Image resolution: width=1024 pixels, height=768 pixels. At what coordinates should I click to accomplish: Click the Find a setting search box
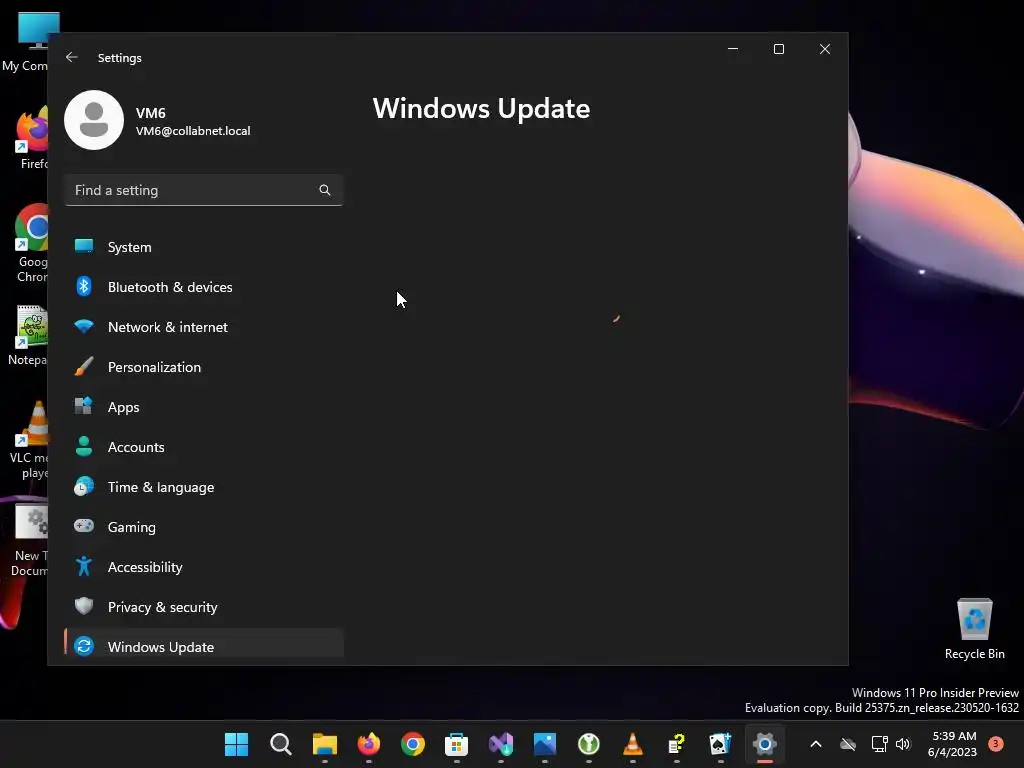(204, 190)
